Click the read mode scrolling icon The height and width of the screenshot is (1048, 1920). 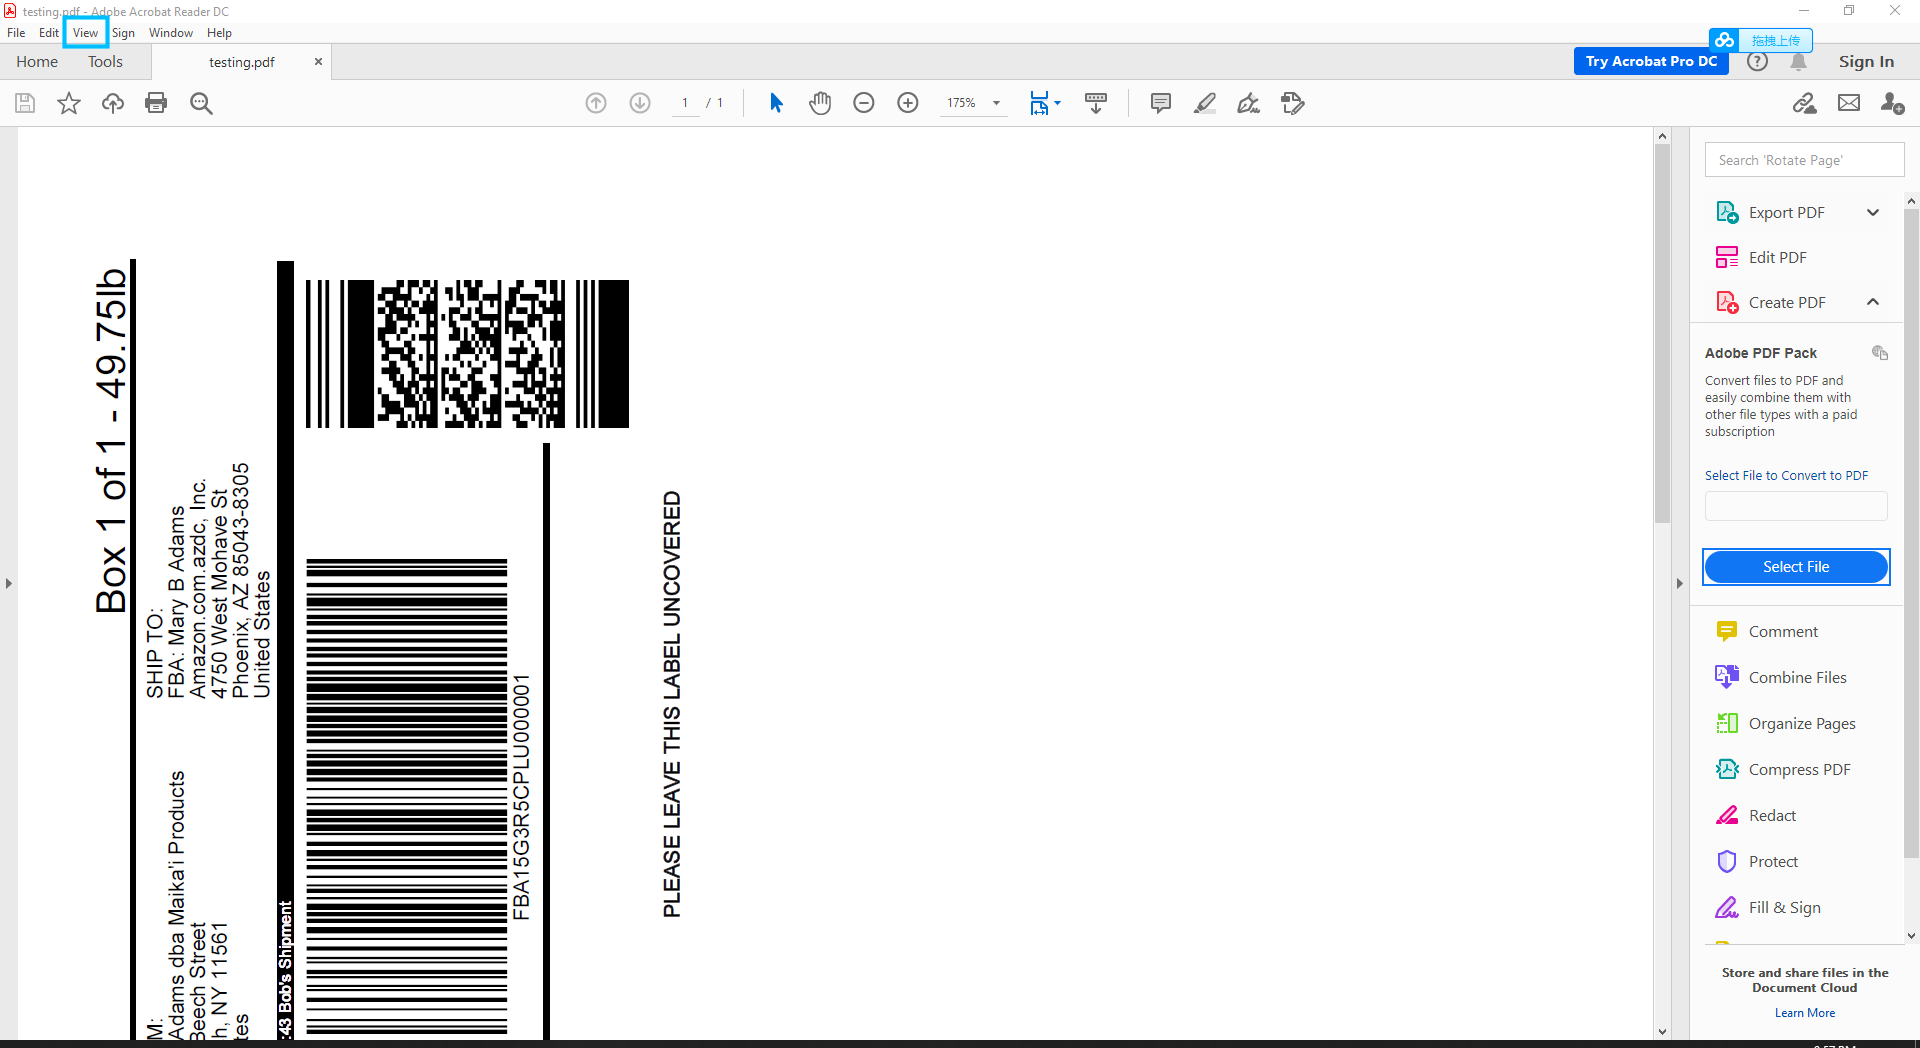[x=1096, y=103]
